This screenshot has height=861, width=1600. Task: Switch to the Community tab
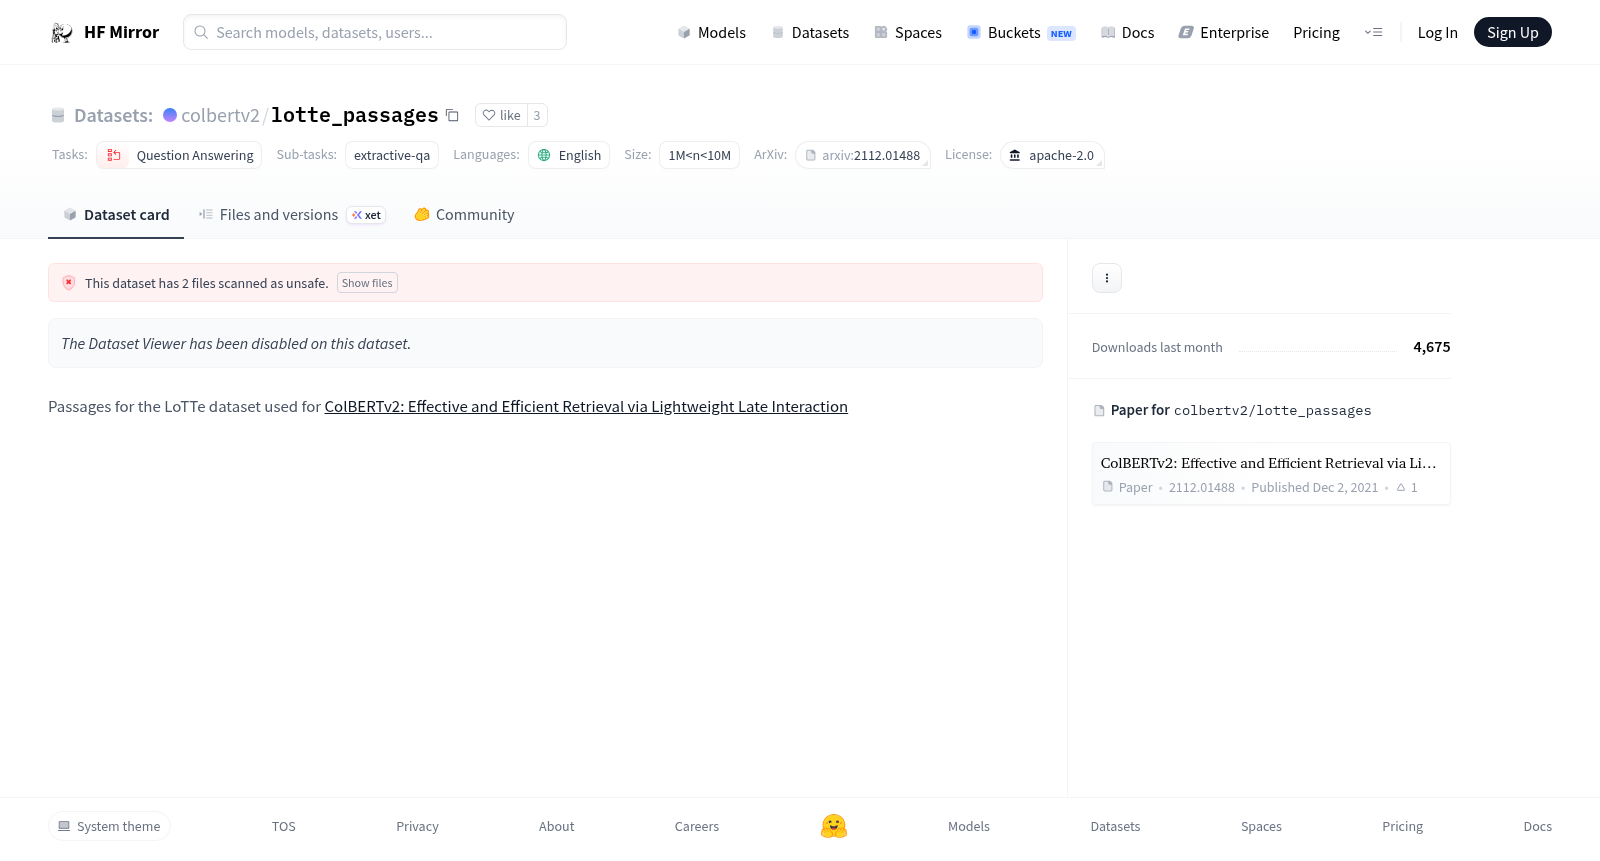464,215
